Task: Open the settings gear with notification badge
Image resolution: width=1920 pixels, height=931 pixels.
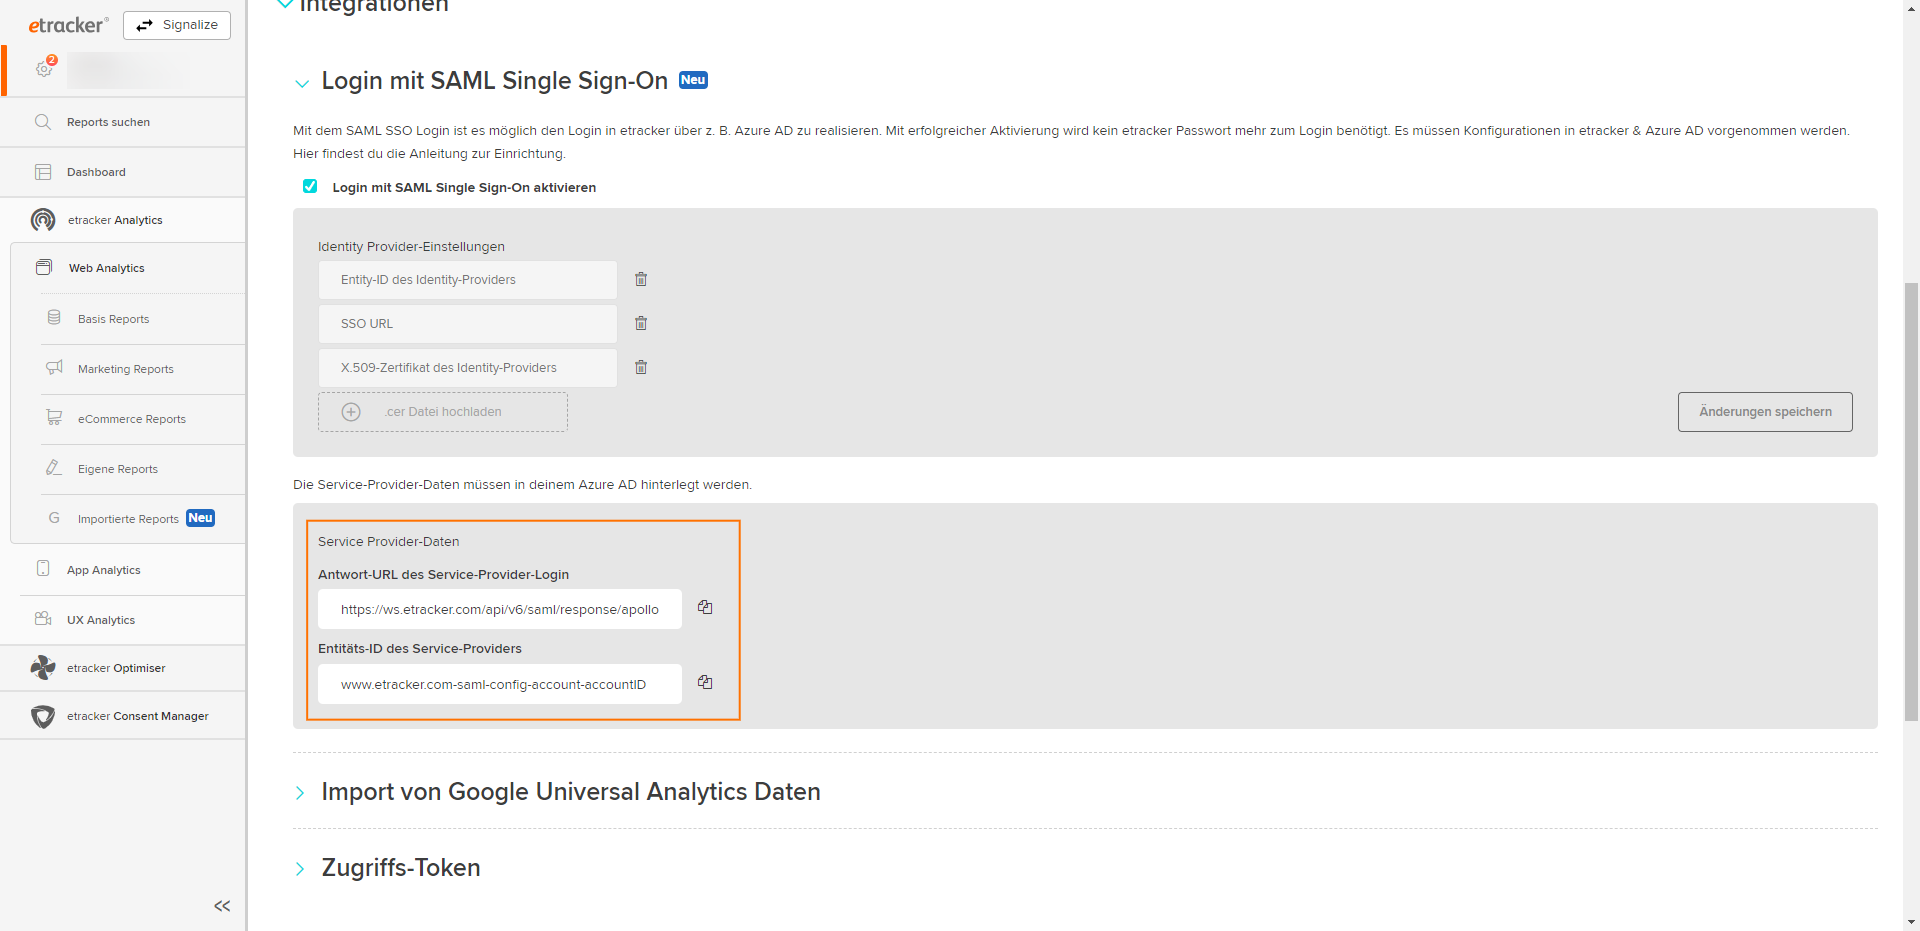Action: click(44, 68)
